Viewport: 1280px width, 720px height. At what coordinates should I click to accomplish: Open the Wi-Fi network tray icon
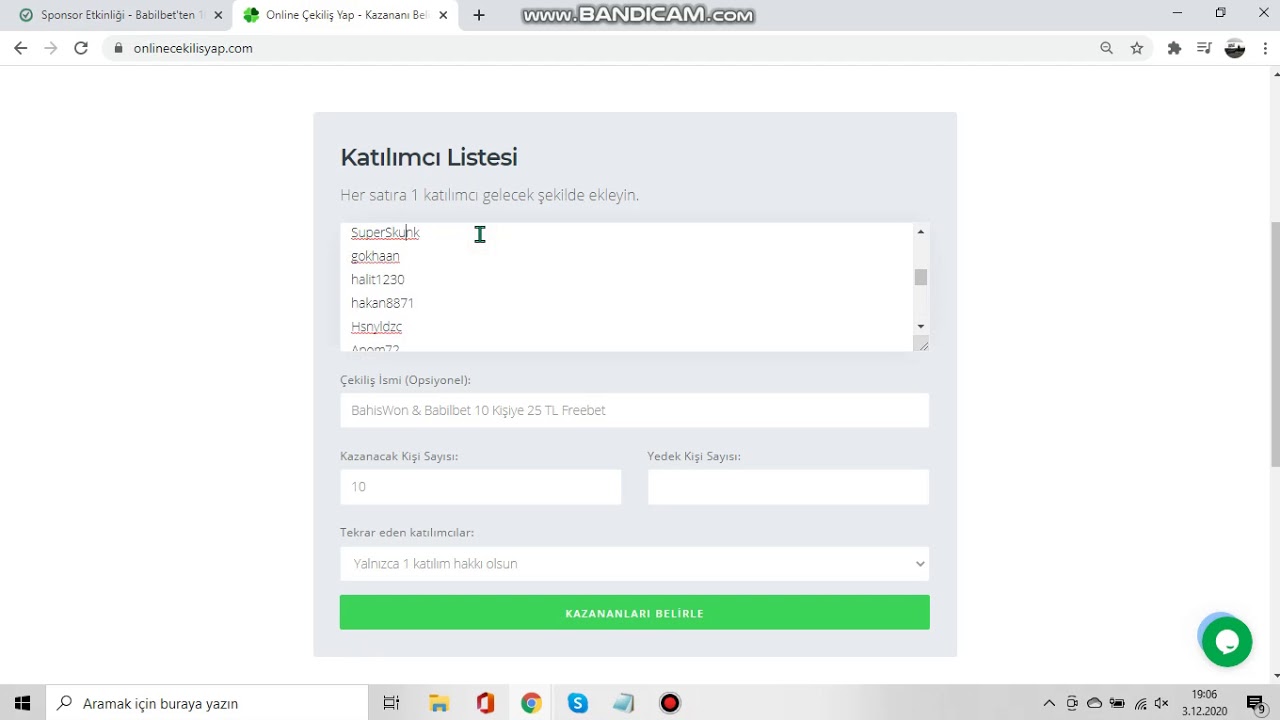[x=1140, y=703]
